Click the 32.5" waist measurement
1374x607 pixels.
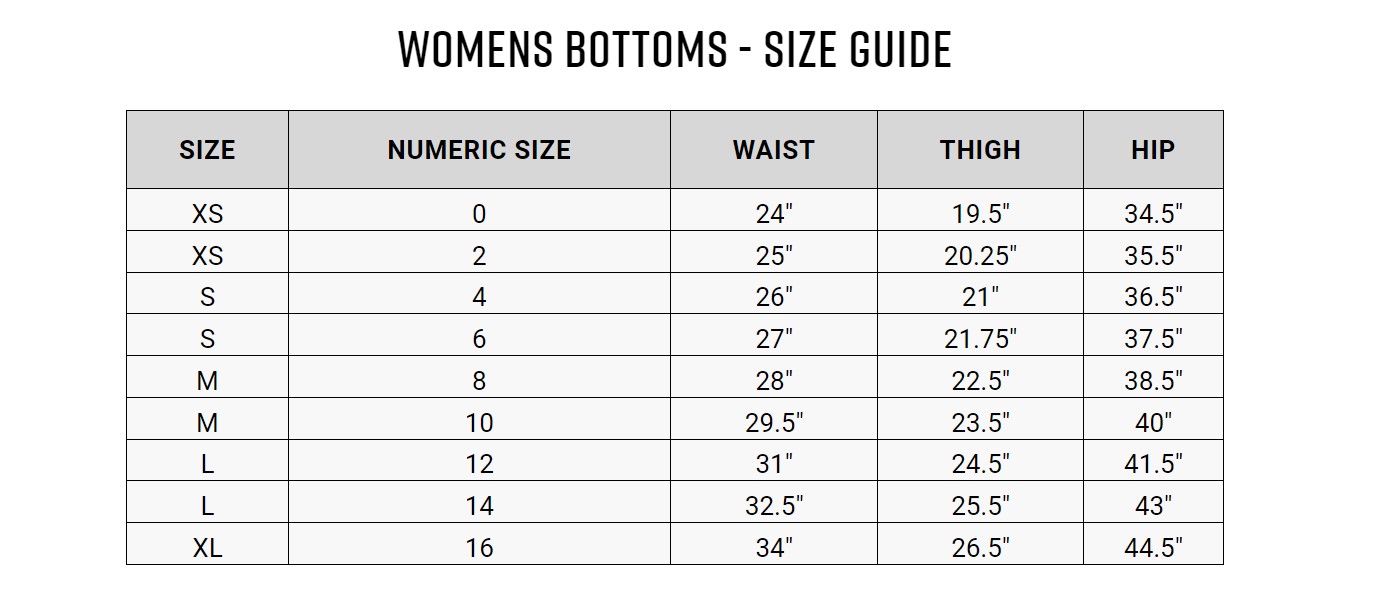coord(773,506)
